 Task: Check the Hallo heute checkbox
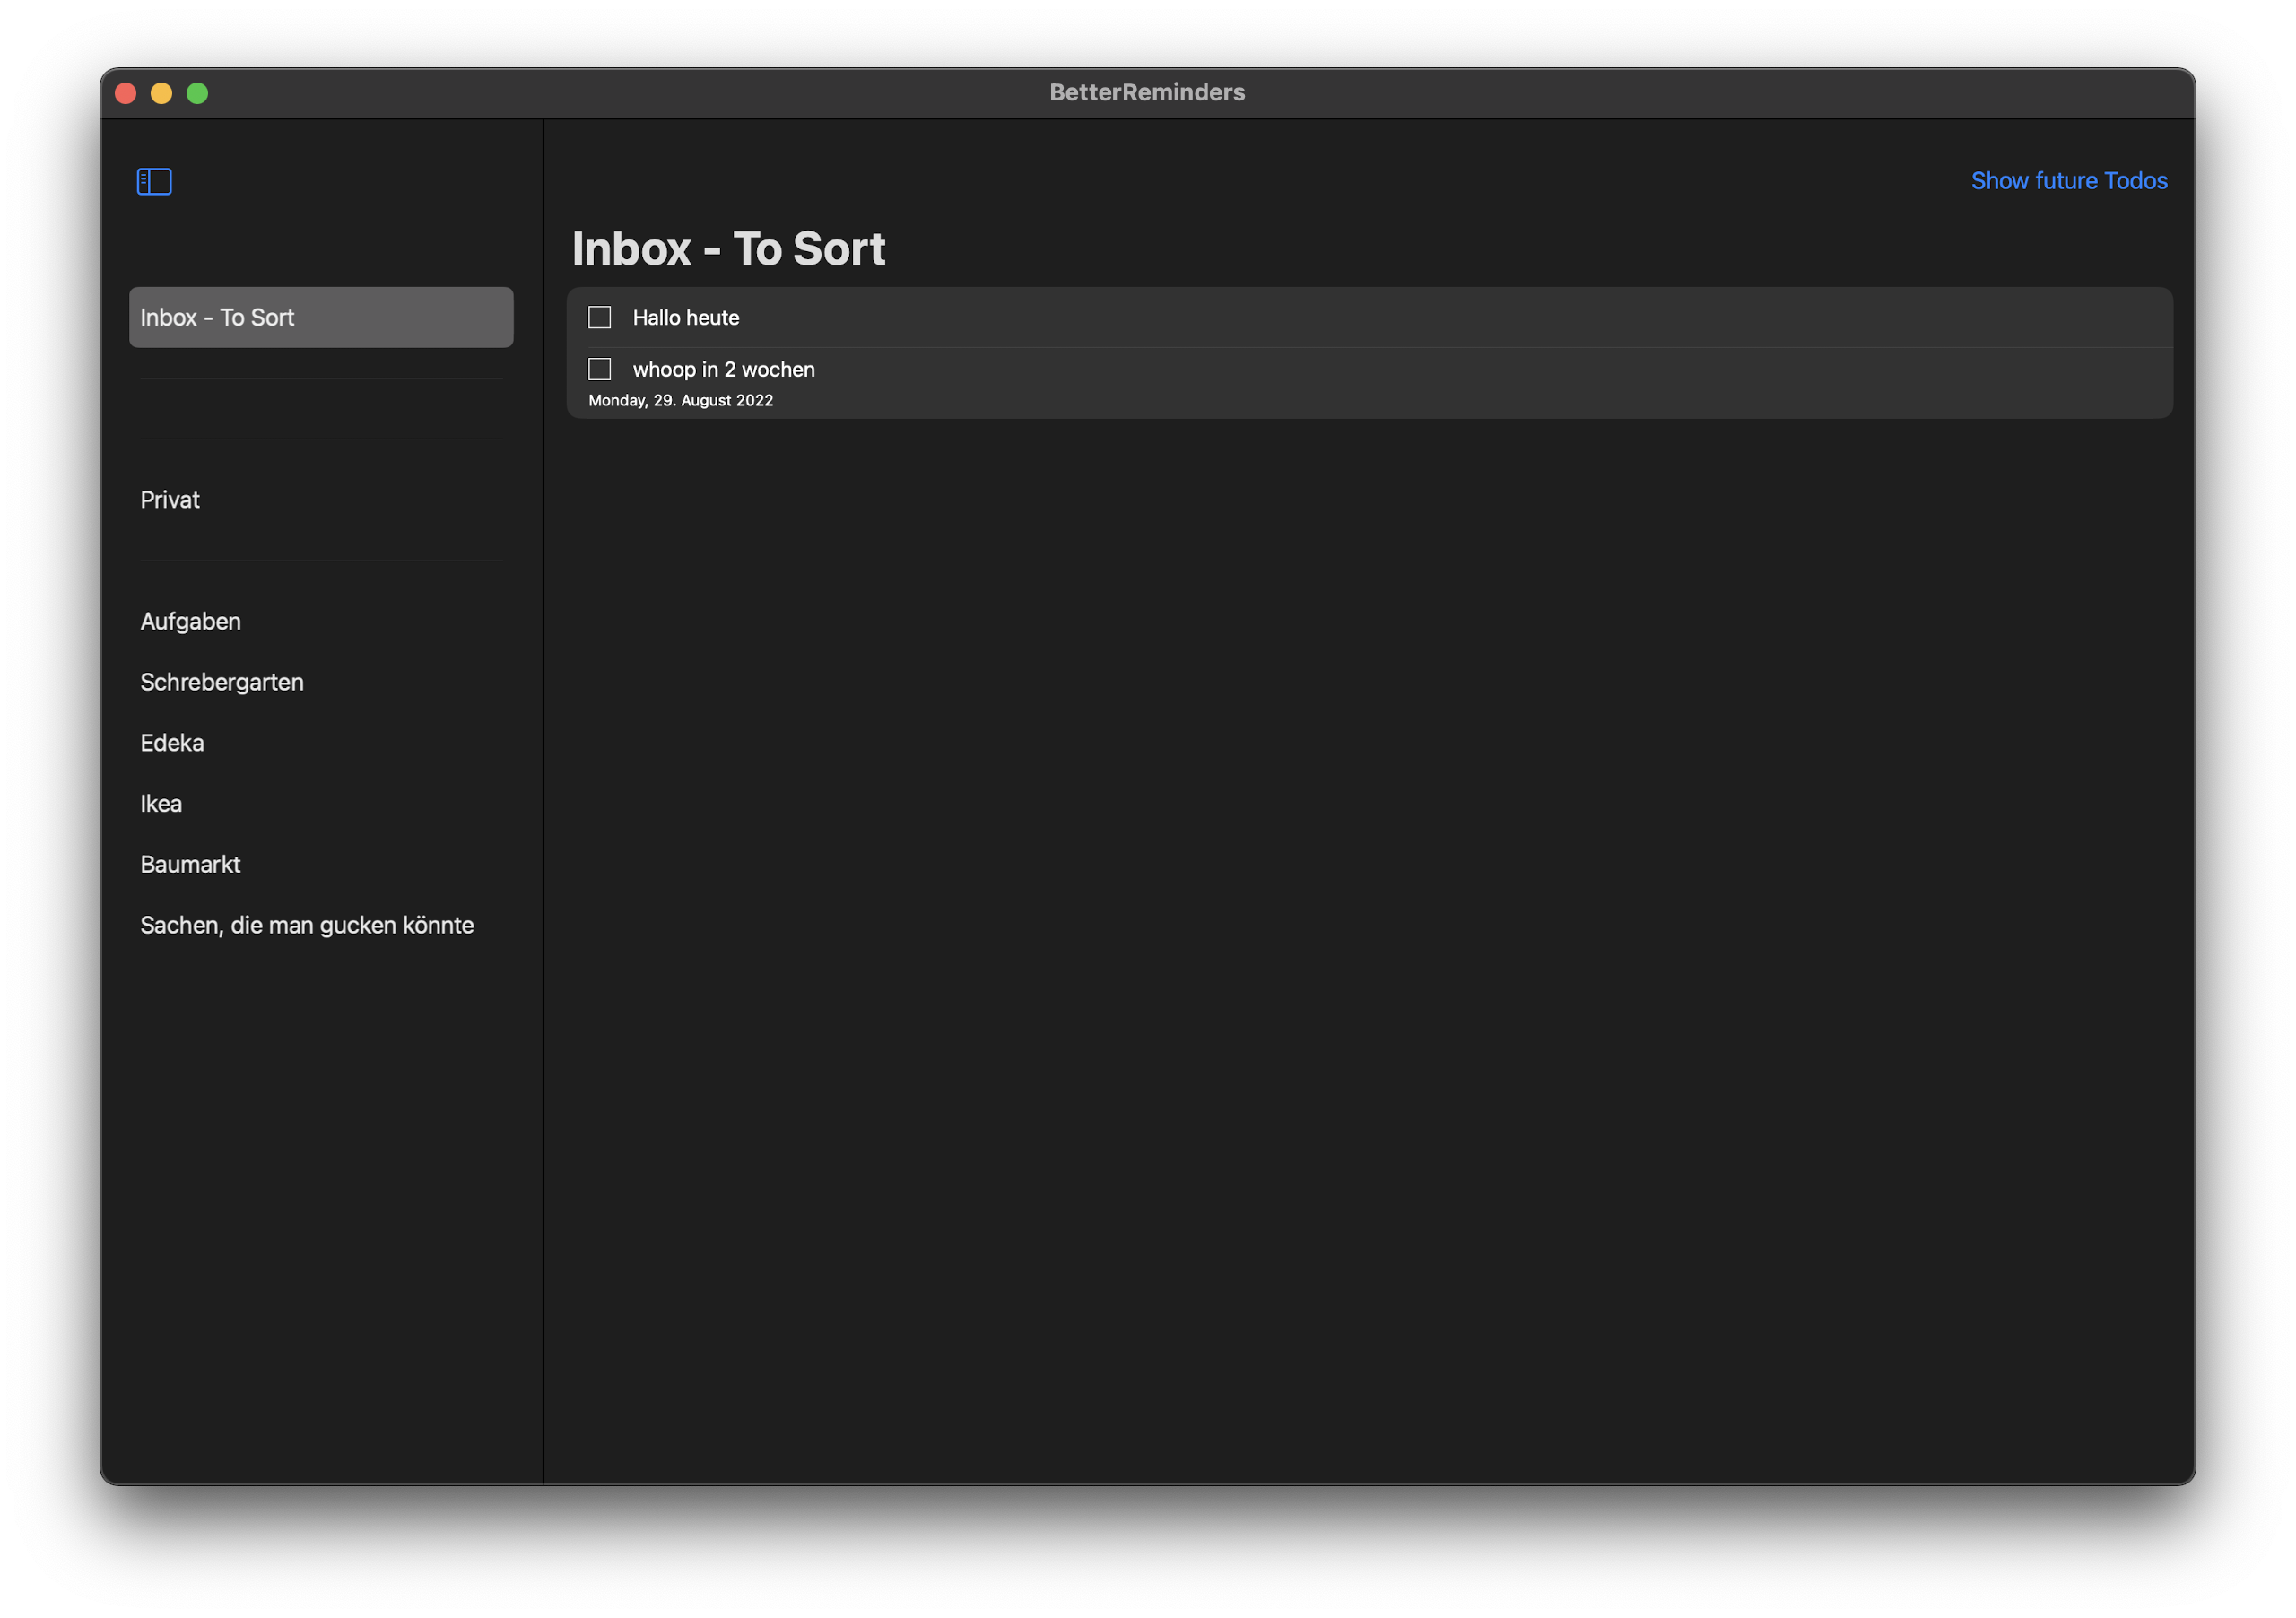pos(599,317)
